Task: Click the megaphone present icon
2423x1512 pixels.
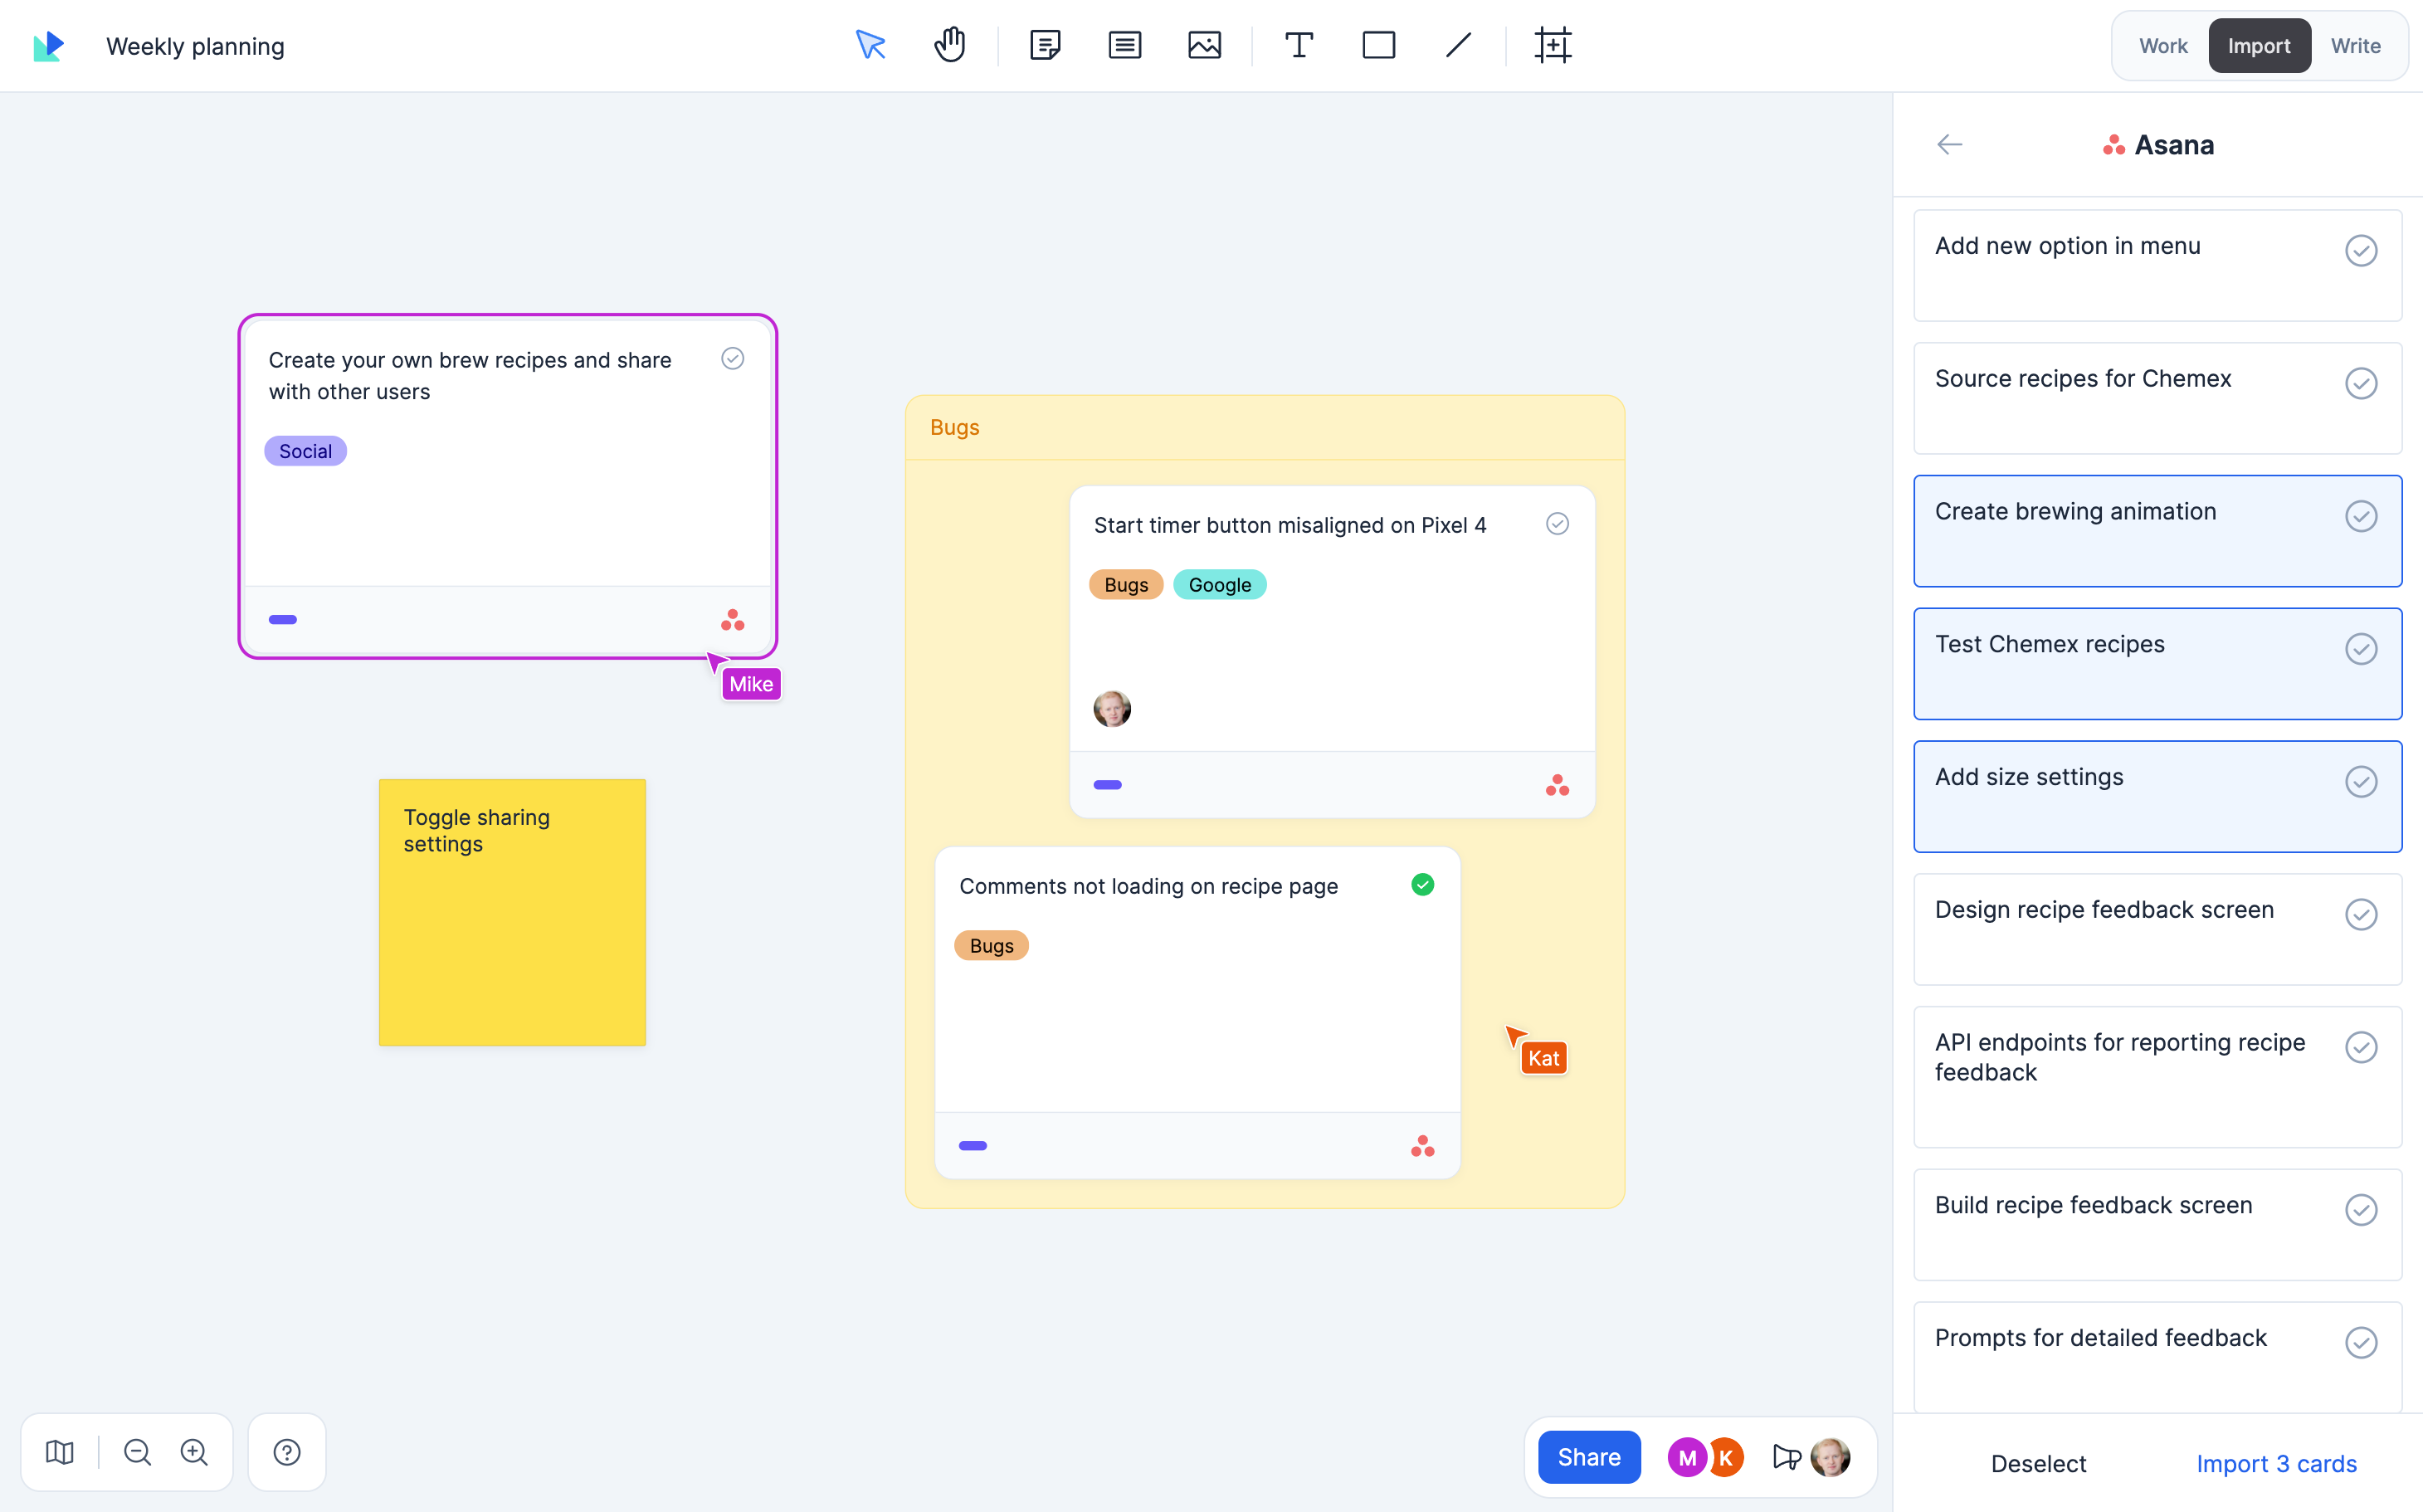Action: tap(1786, 1457)
